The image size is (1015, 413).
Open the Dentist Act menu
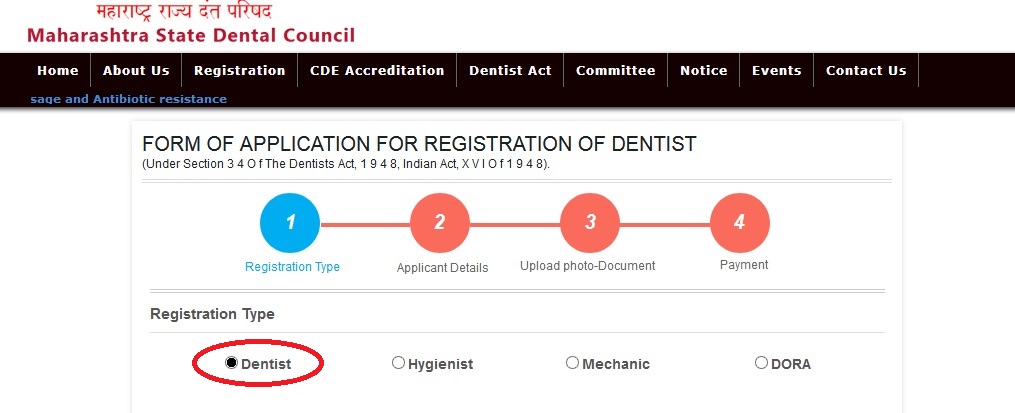coord(510,71)
